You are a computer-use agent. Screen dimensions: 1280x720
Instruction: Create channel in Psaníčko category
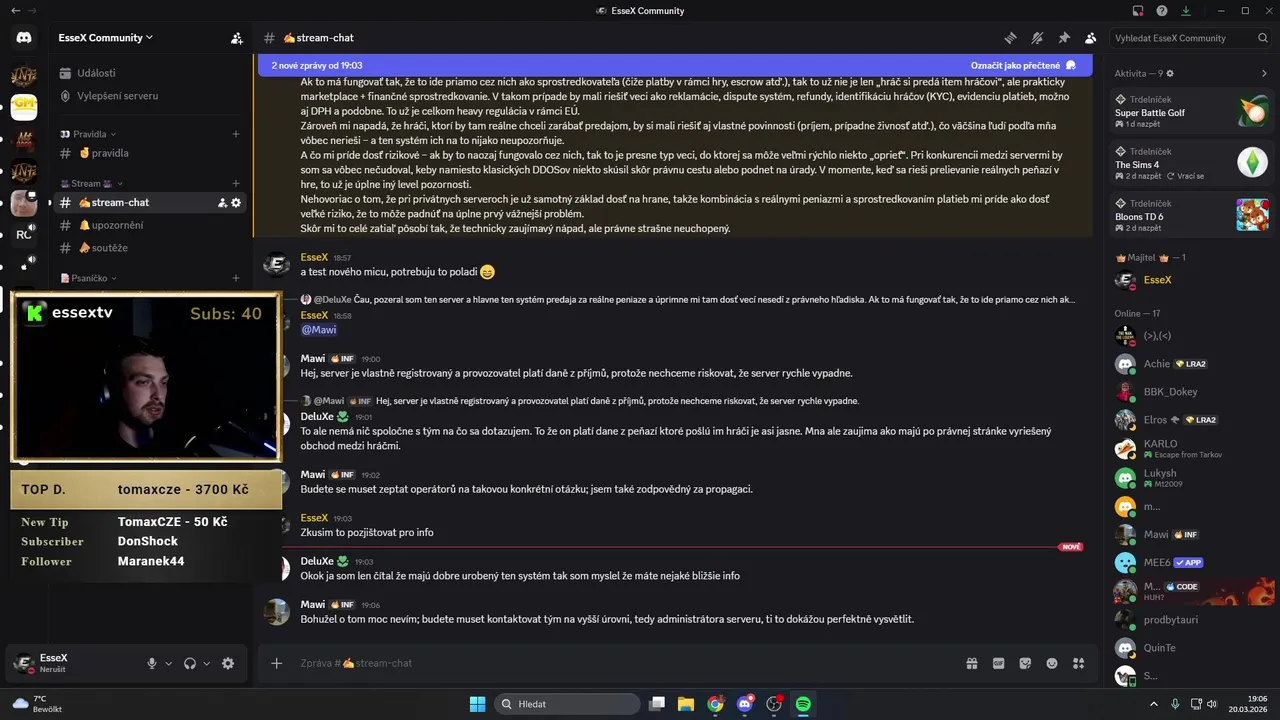(x=236, y=278)
